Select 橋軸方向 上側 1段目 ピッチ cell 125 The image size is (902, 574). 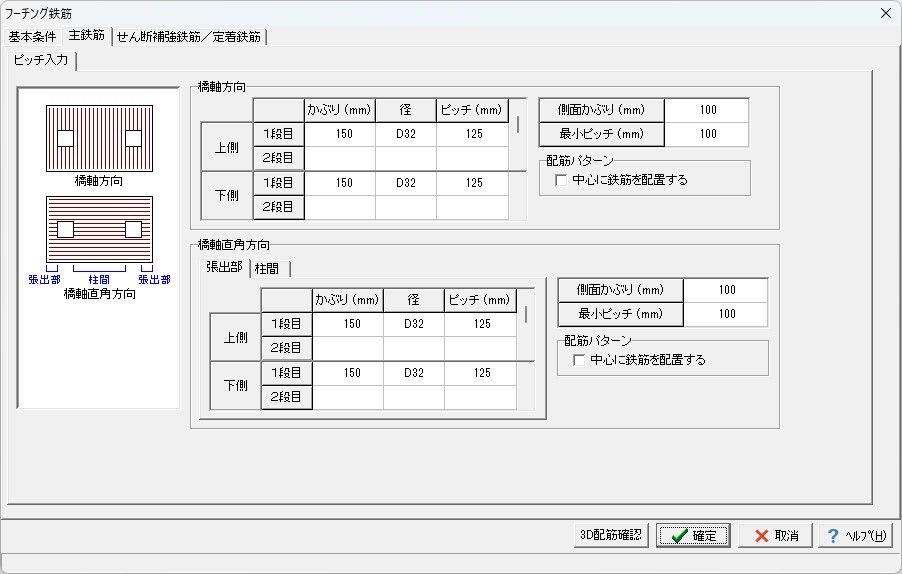pos(473,134)
